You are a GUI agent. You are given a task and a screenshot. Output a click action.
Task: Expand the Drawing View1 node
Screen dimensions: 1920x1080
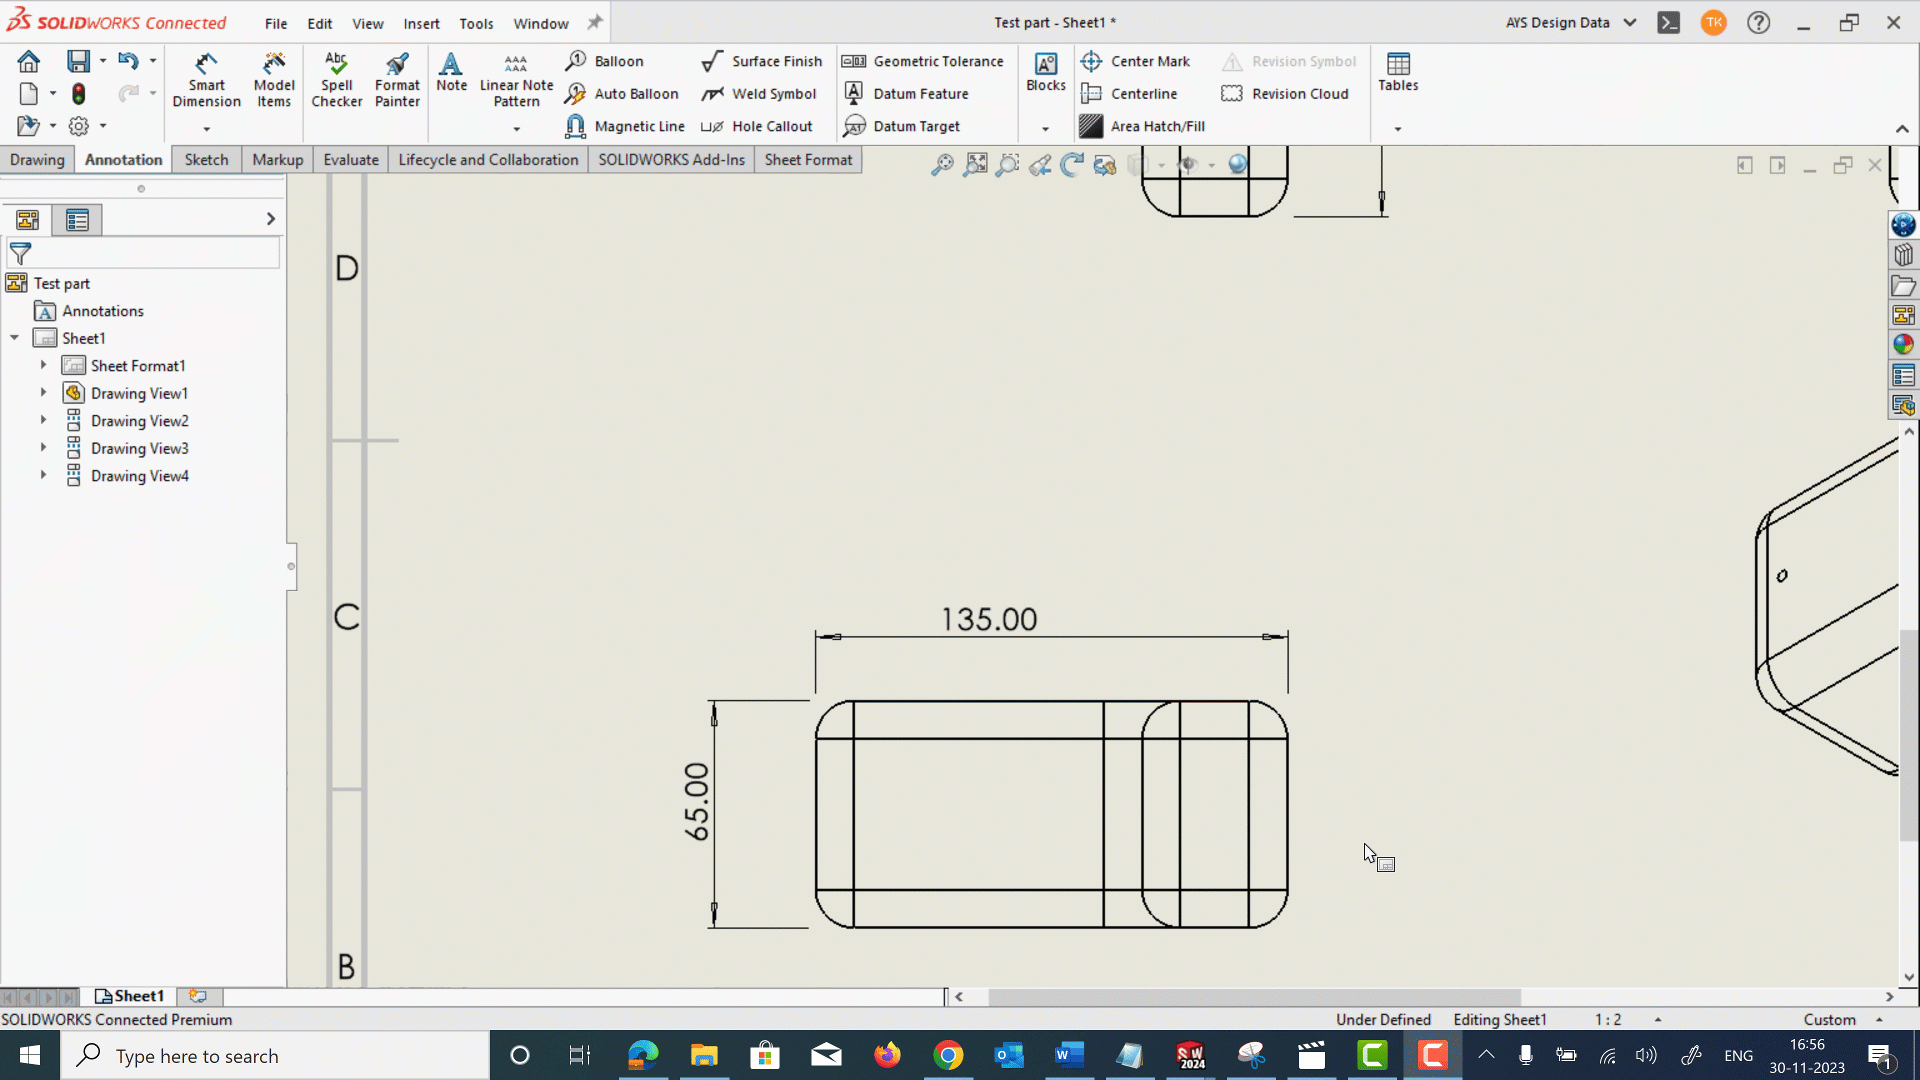pos(43,393)
